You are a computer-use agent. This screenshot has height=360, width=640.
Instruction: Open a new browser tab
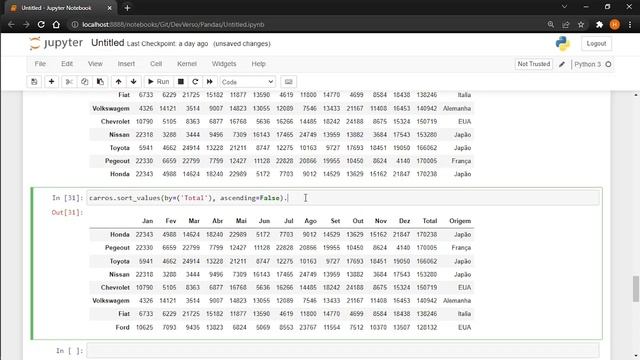click(x=127, y=8)
